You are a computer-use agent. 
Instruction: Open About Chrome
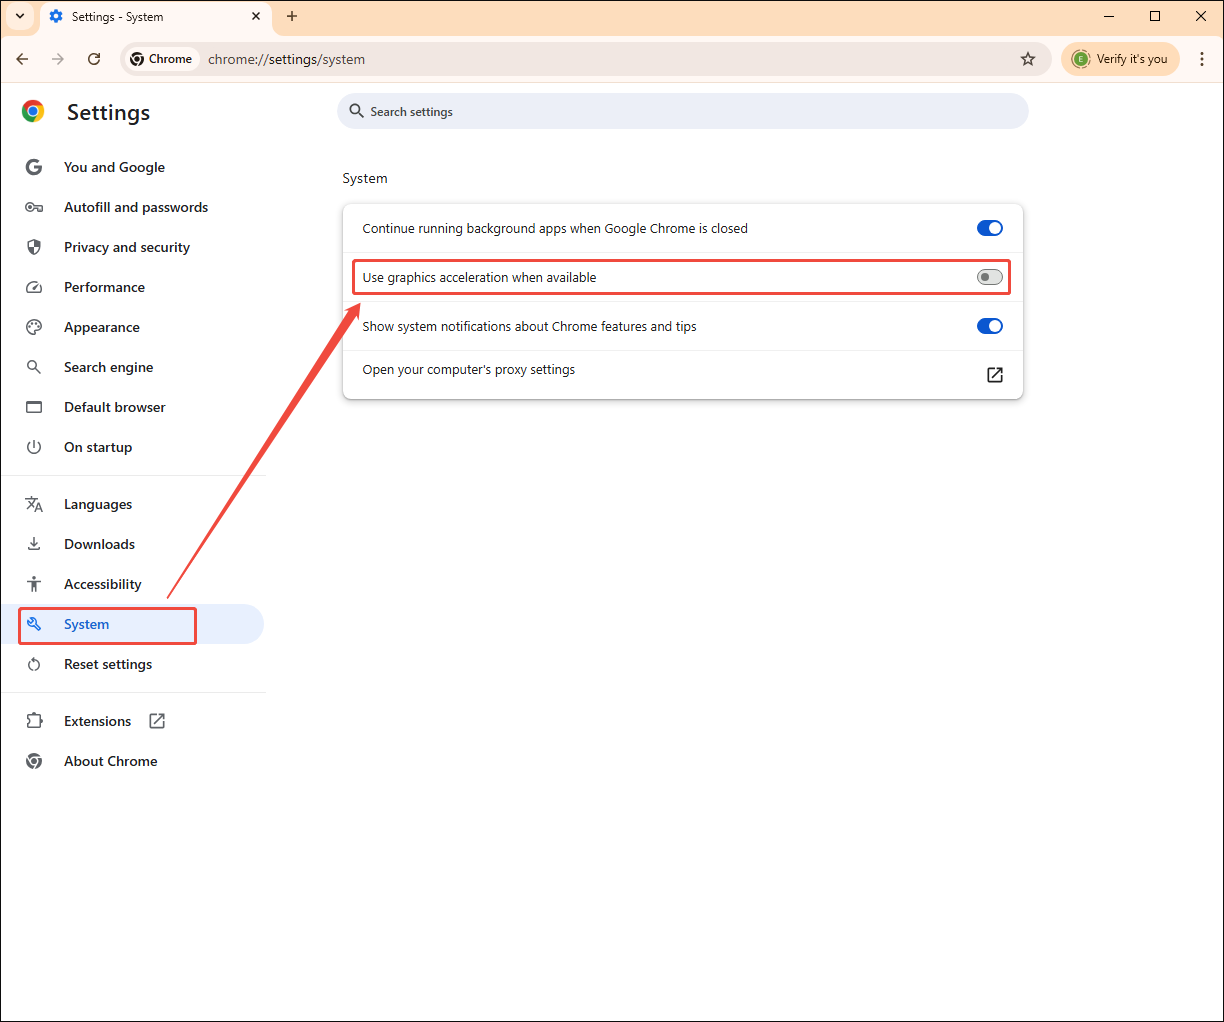[110, 761]
